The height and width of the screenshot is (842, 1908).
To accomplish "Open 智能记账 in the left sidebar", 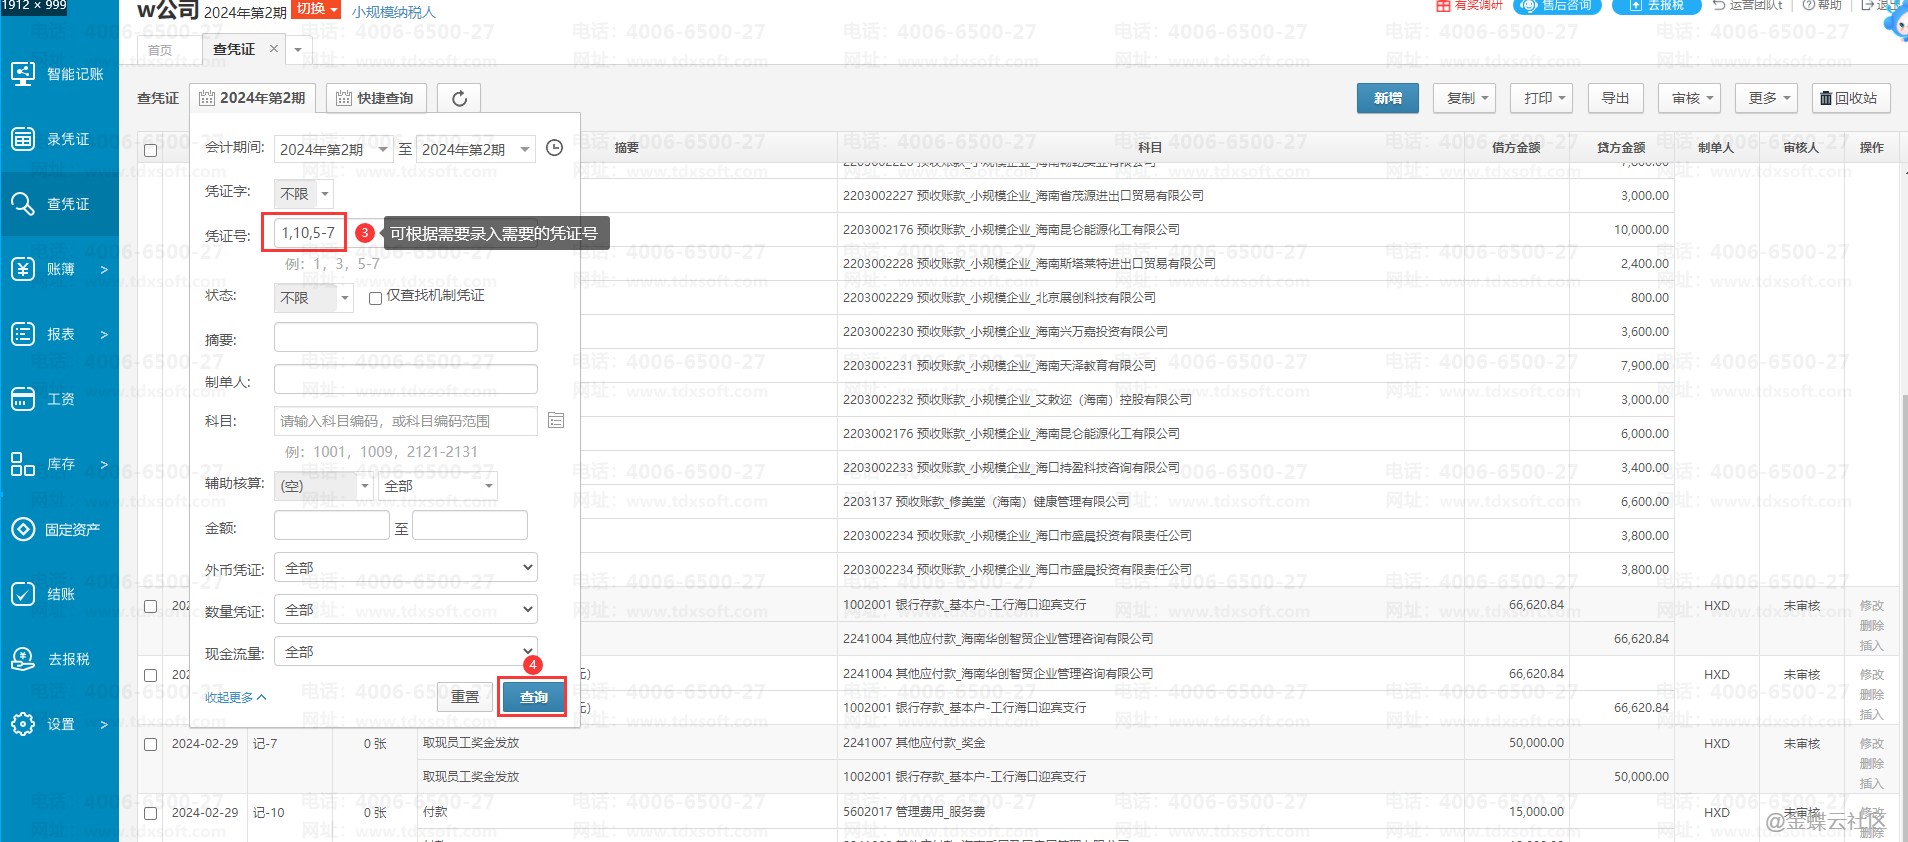I will (60, 74).
